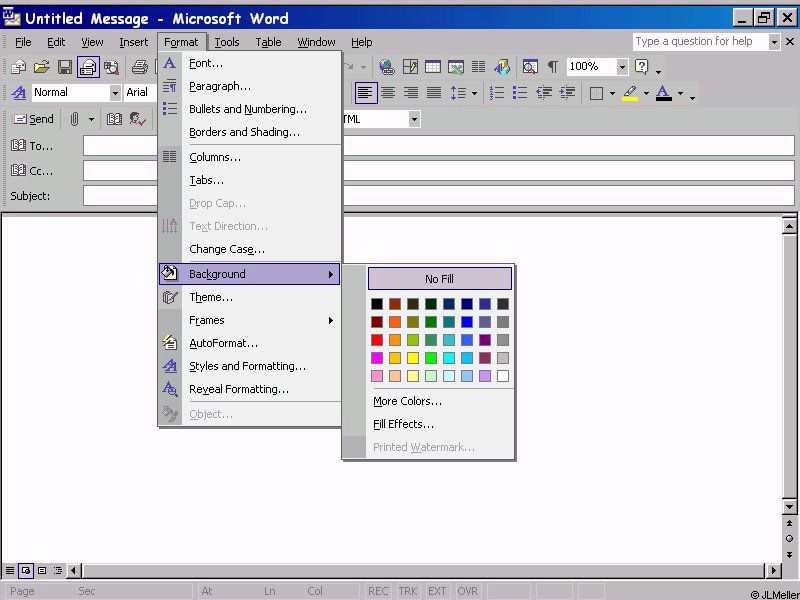
Task: Toggle OVR overtype mode in status bar
Action: [468, 591]
